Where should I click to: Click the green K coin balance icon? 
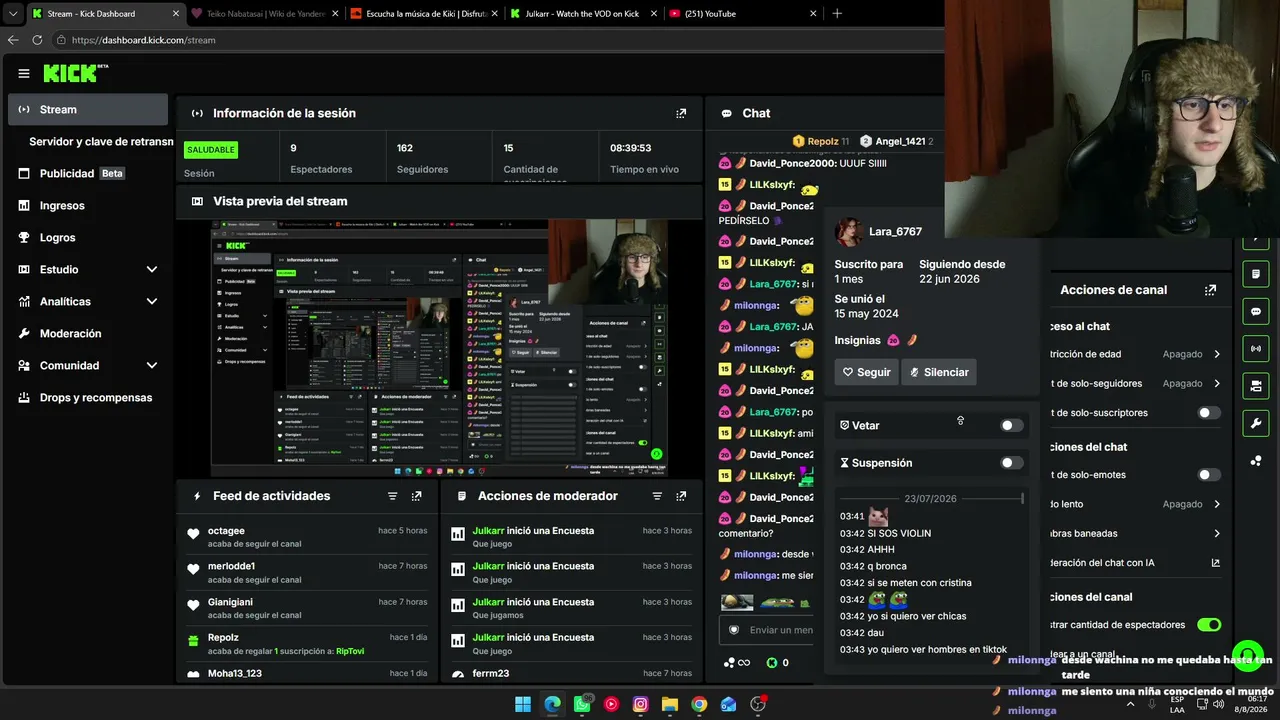coord(772,662)
